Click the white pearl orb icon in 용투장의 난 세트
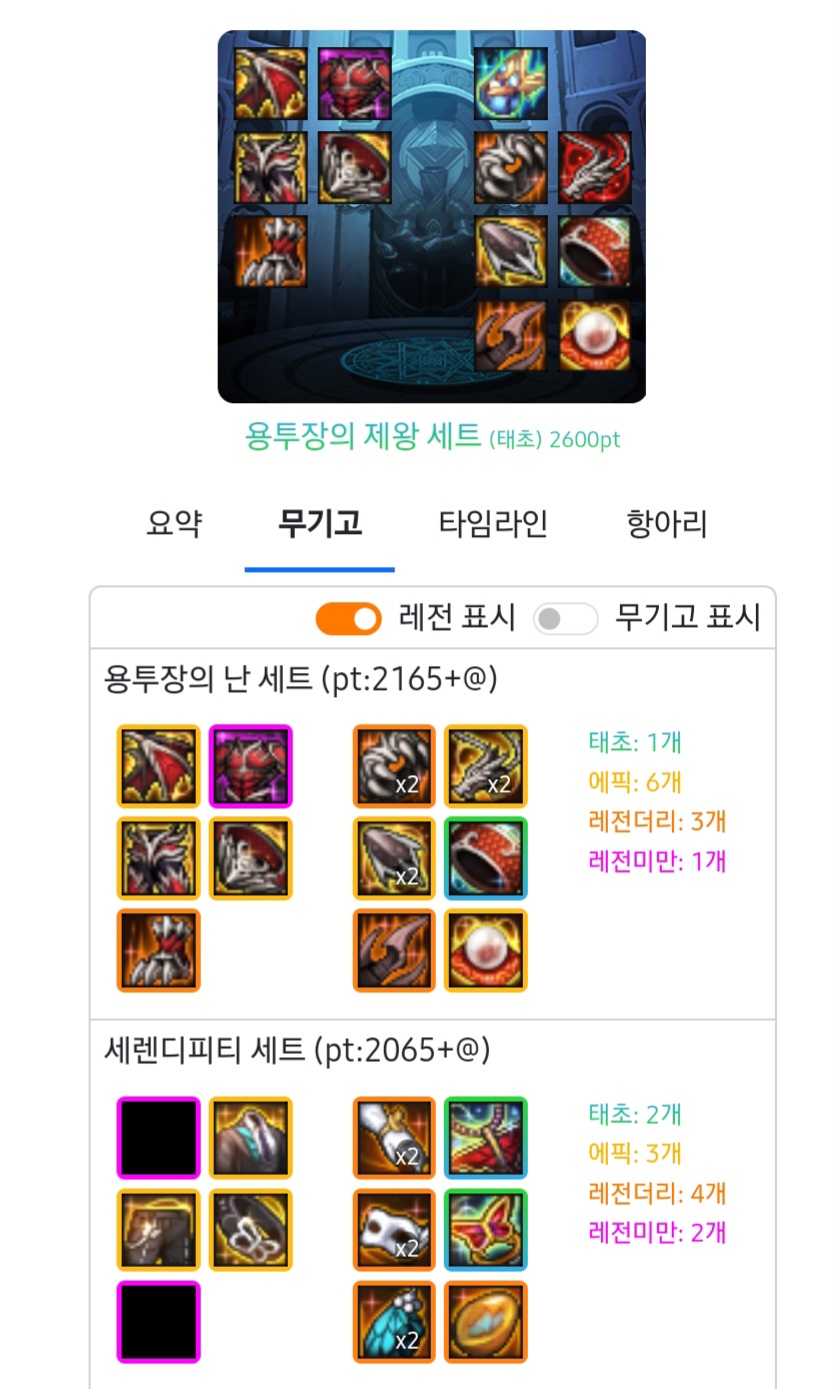This screenshot has width=839, height=1389. (x=486, y=950)
